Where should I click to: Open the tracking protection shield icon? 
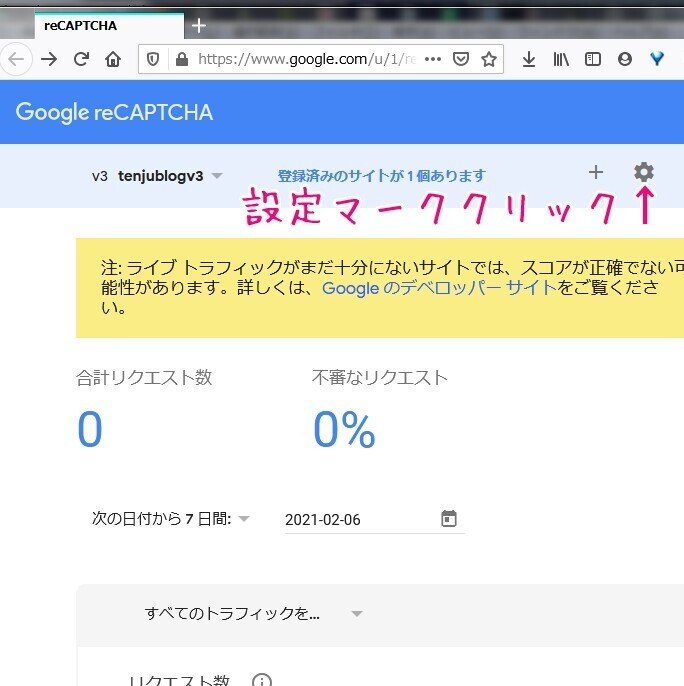[x=153, y=59]
